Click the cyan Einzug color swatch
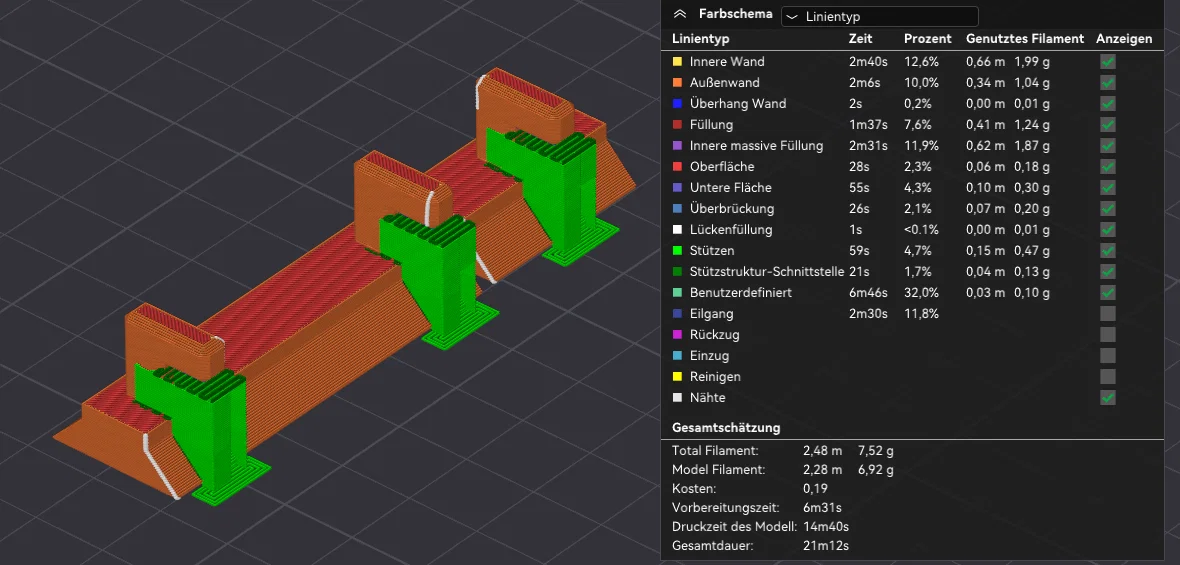Screen dimensions: 1180x565 (677, 356)
